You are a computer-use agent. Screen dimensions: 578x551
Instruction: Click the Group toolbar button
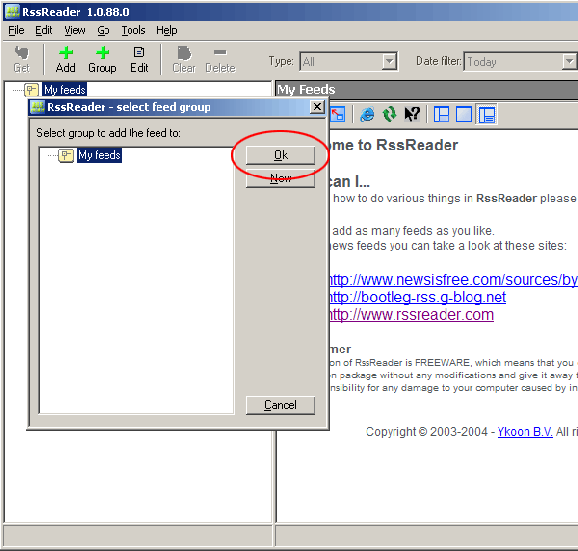click(102, 59)
